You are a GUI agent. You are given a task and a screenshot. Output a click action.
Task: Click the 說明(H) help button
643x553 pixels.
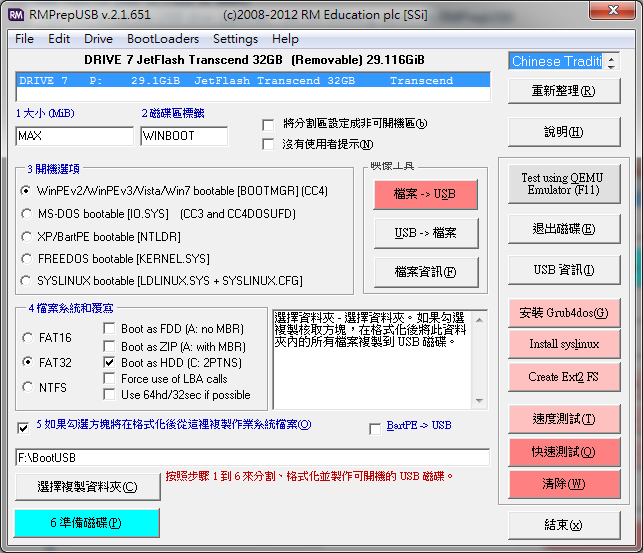pos(564,132)
